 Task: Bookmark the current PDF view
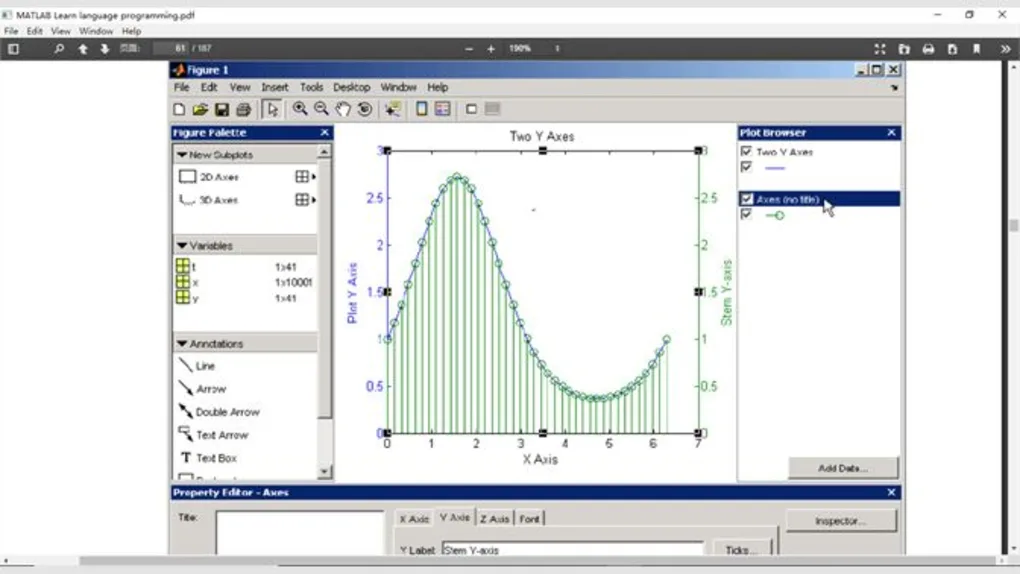coord(976,49)
